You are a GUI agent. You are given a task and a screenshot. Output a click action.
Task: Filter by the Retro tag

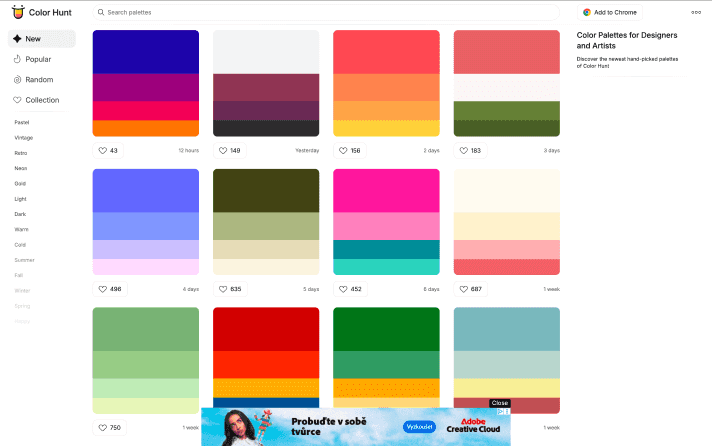21,153
